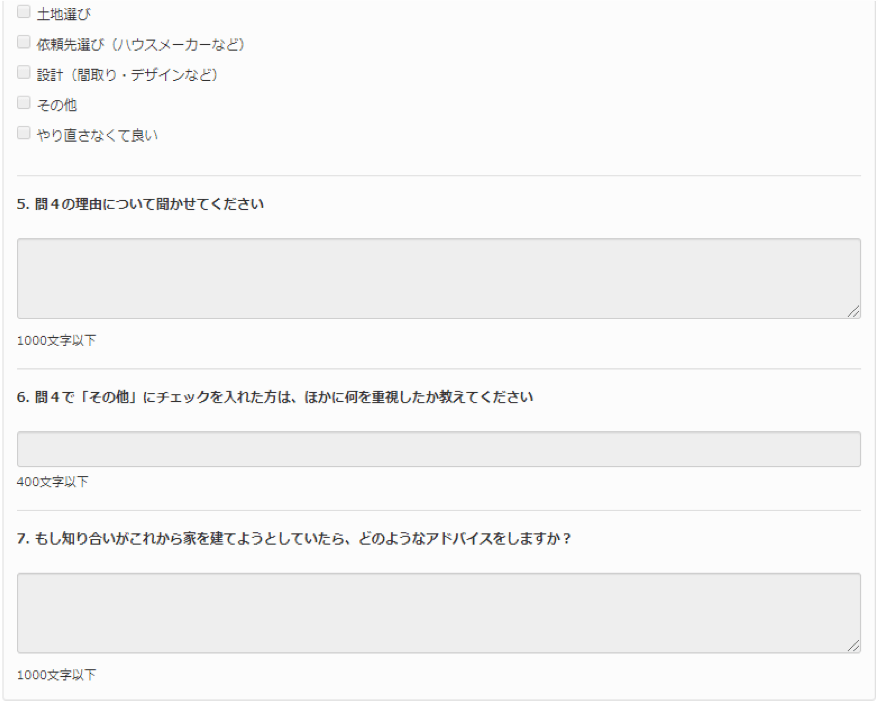
Task: Click the resize grip of question 5 text area
Action: (856, 310)
